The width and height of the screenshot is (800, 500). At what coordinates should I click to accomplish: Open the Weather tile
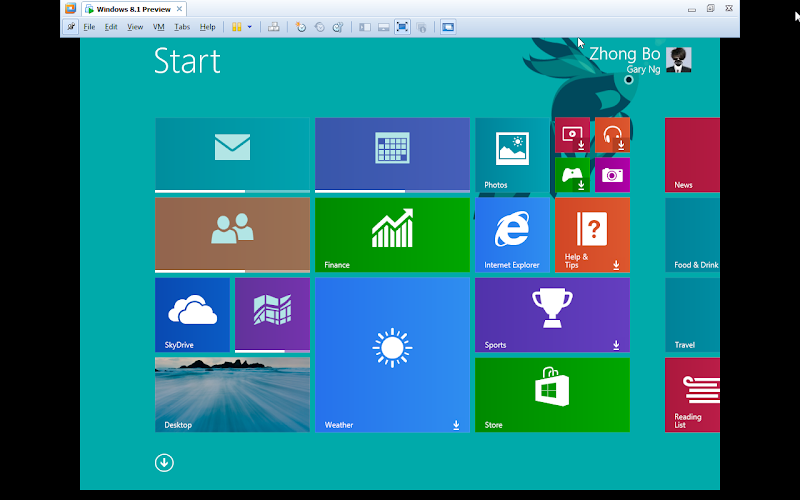point(392,355)
